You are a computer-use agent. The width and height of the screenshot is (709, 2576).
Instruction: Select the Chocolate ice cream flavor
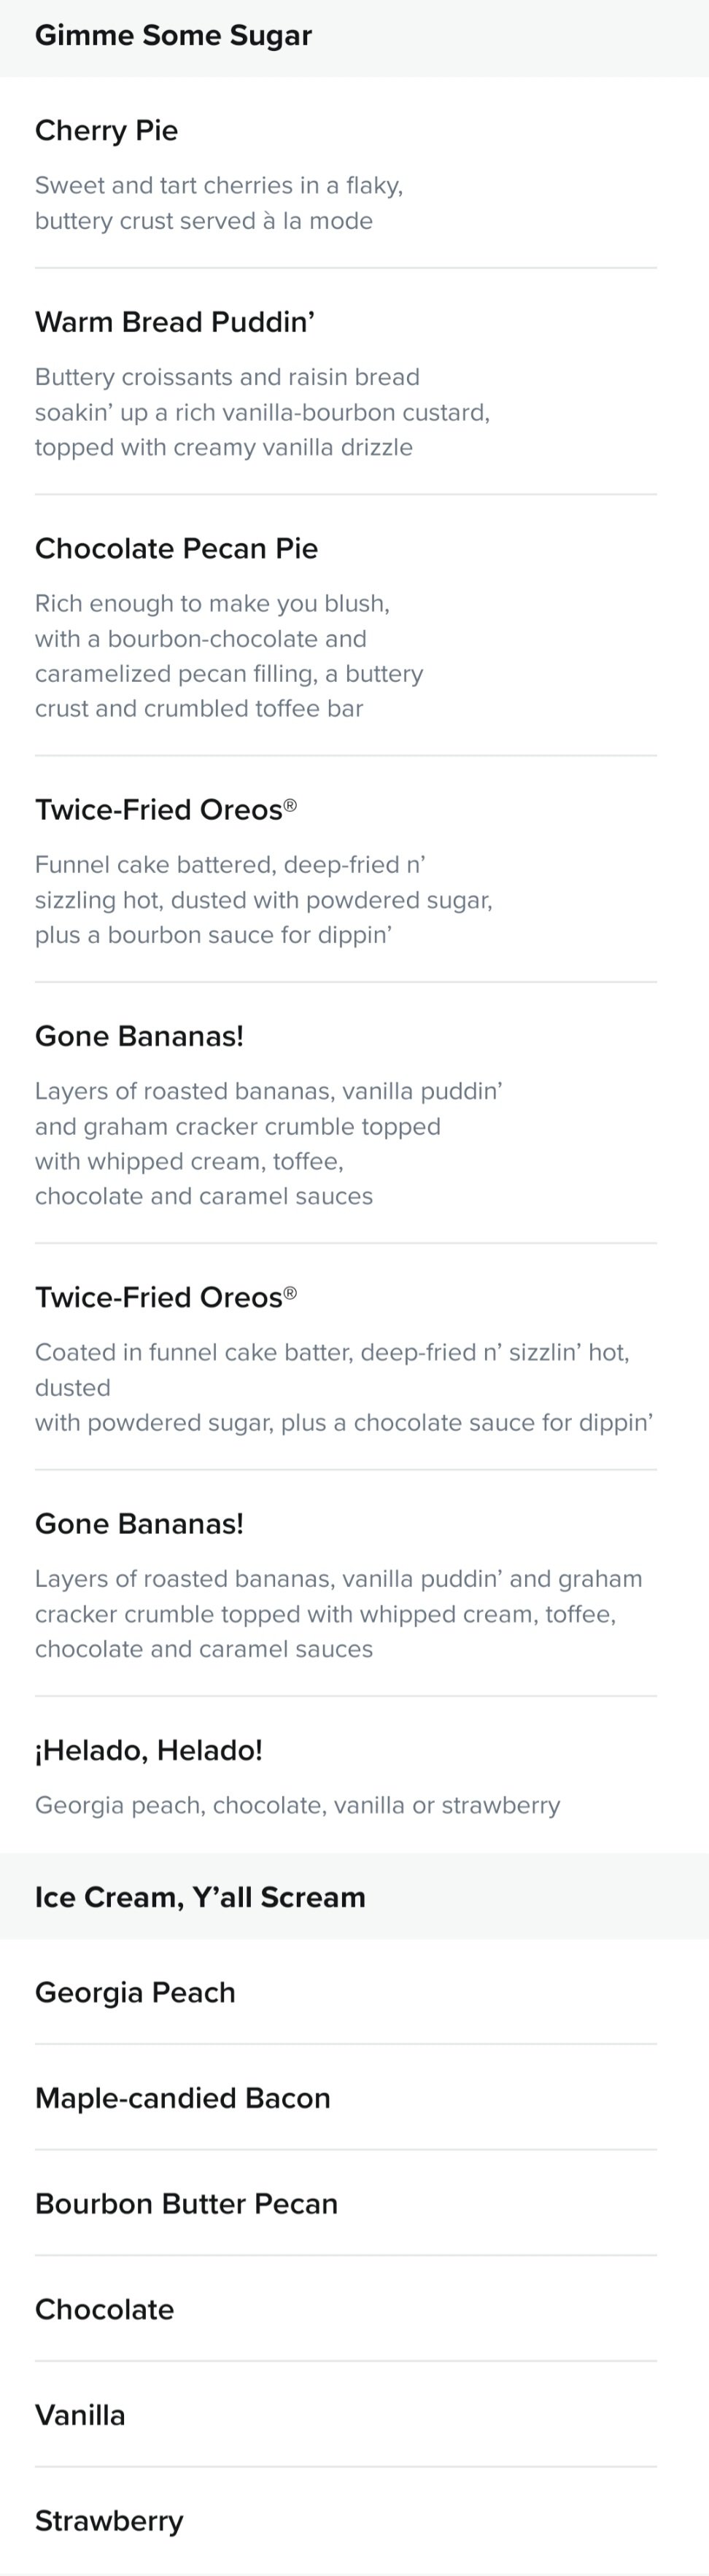346,2309
